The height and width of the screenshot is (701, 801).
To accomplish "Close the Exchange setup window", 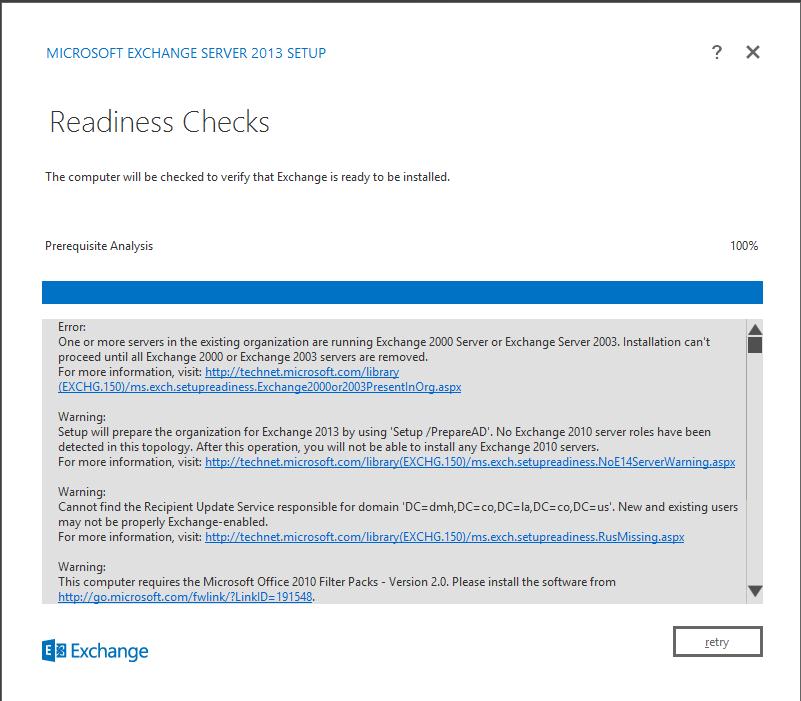I will [x=753, y=52].
